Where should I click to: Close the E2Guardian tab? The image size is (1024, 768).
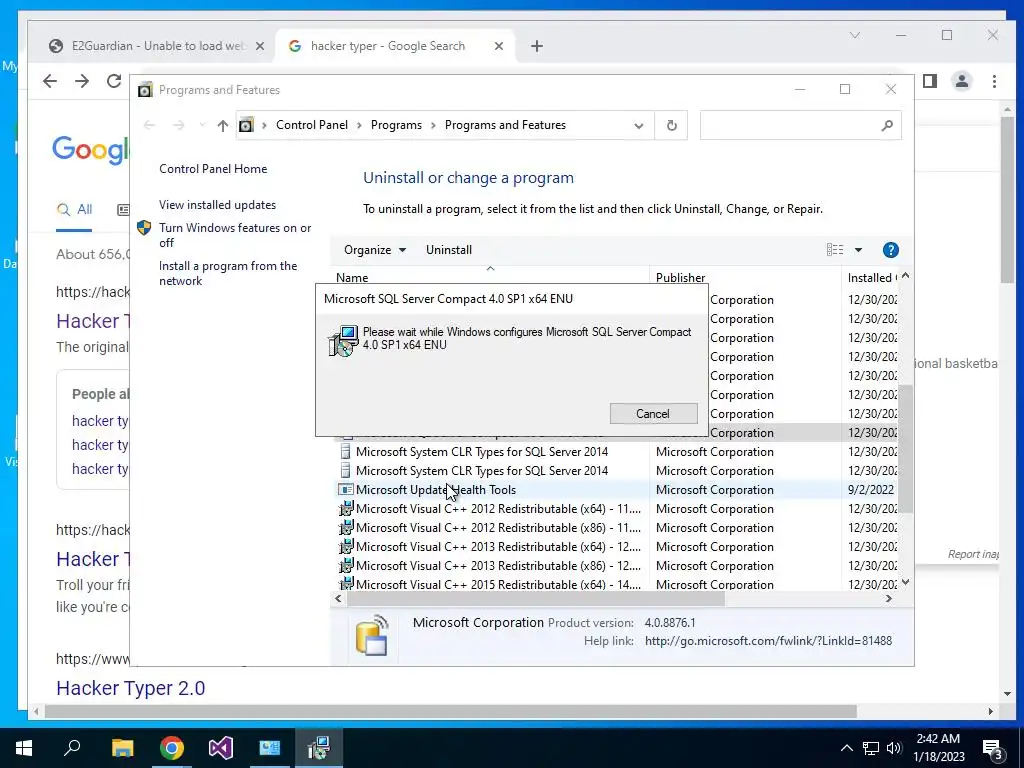click(x=259, y=46)
